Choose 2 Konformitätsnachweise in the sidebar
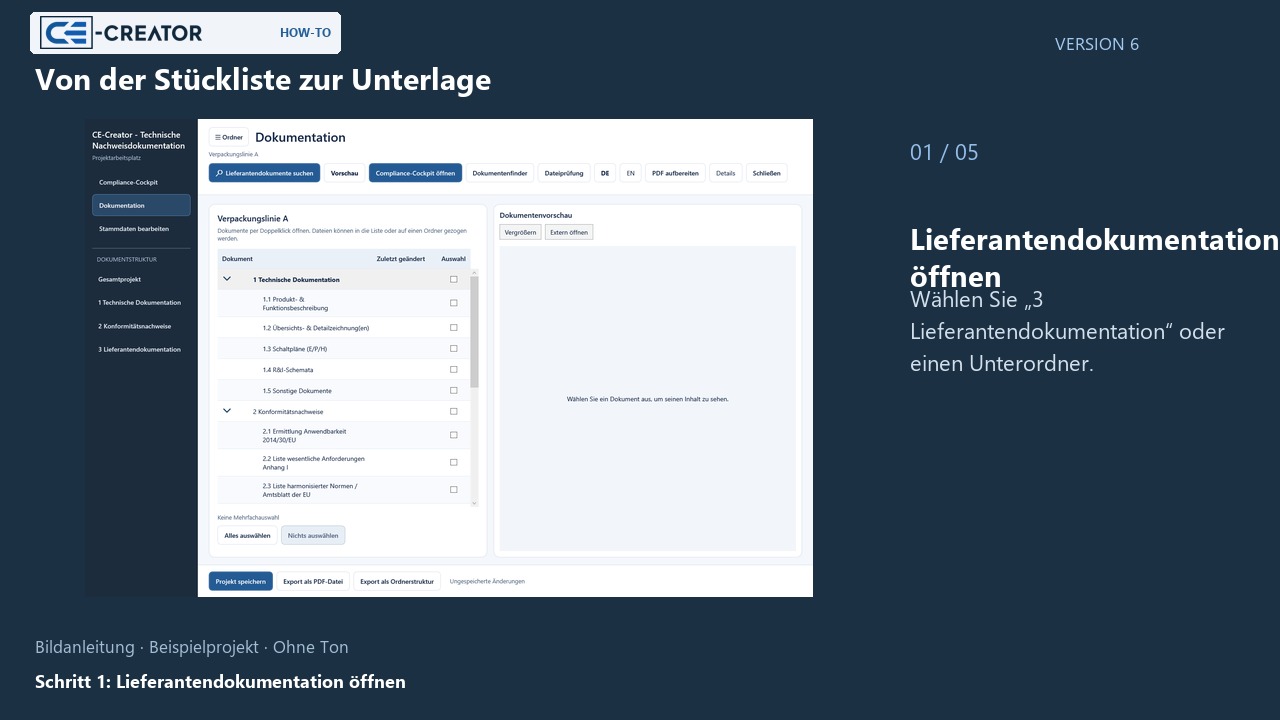Screen dimensions: 1280x720 point(141,326)
